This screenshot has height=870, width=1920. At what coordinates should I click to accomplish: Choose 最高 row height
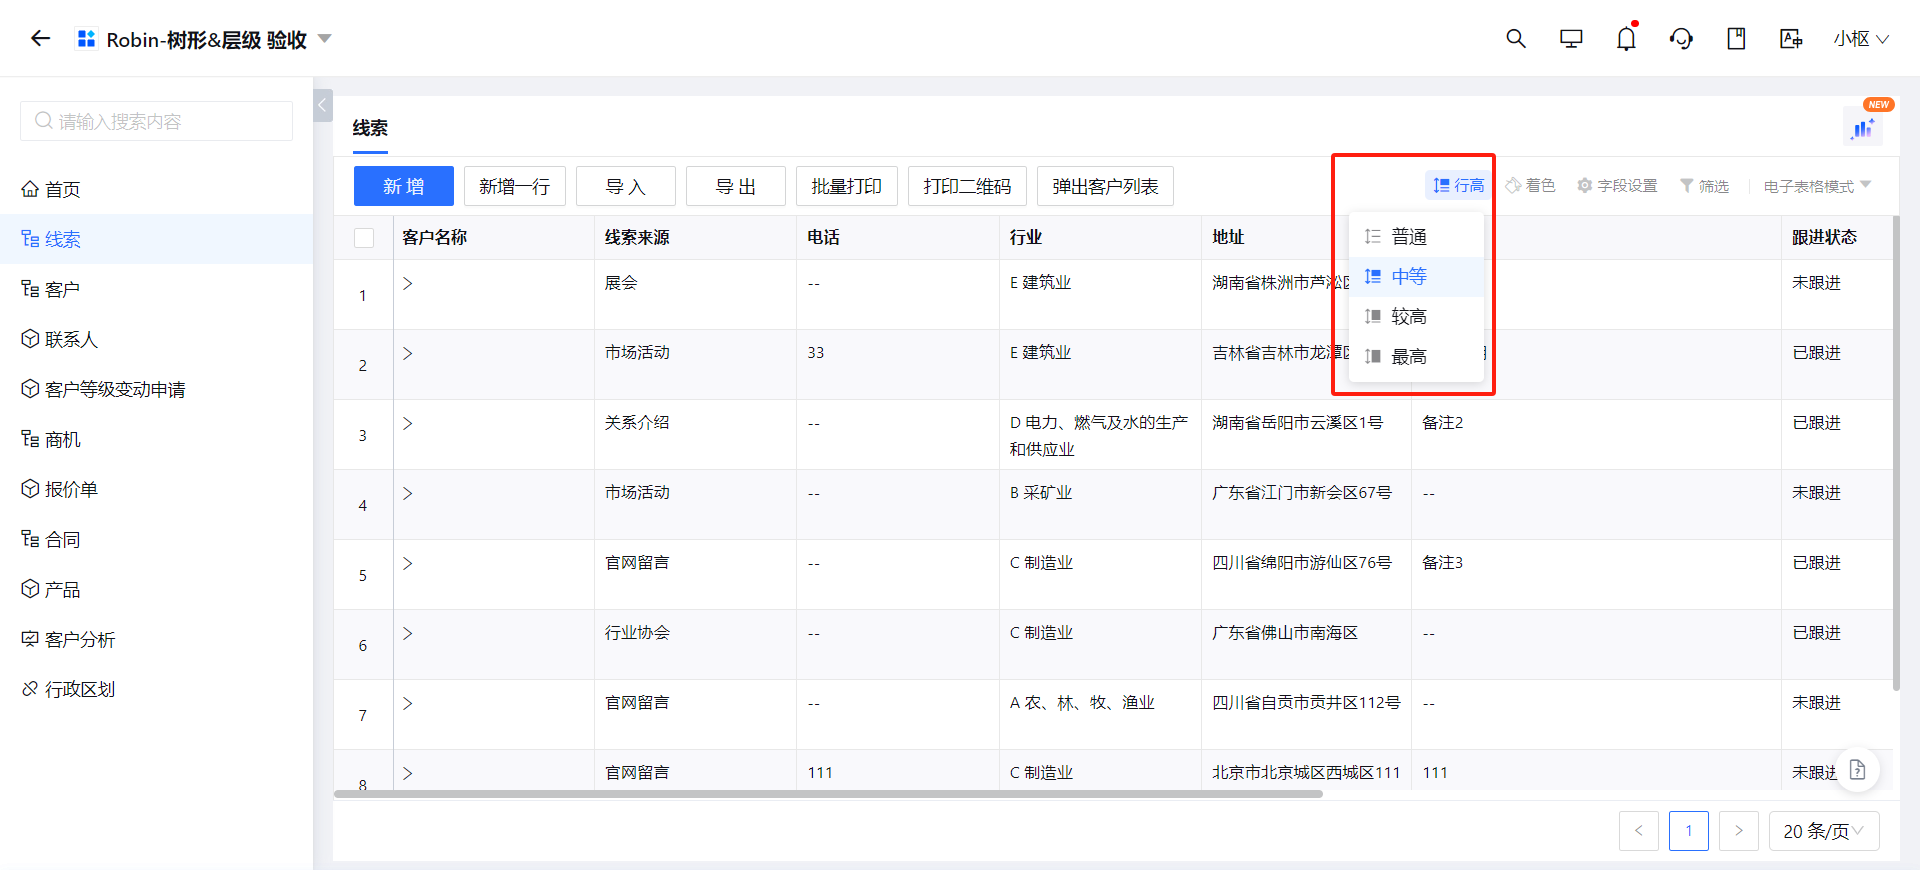[x=1416, y=357]
